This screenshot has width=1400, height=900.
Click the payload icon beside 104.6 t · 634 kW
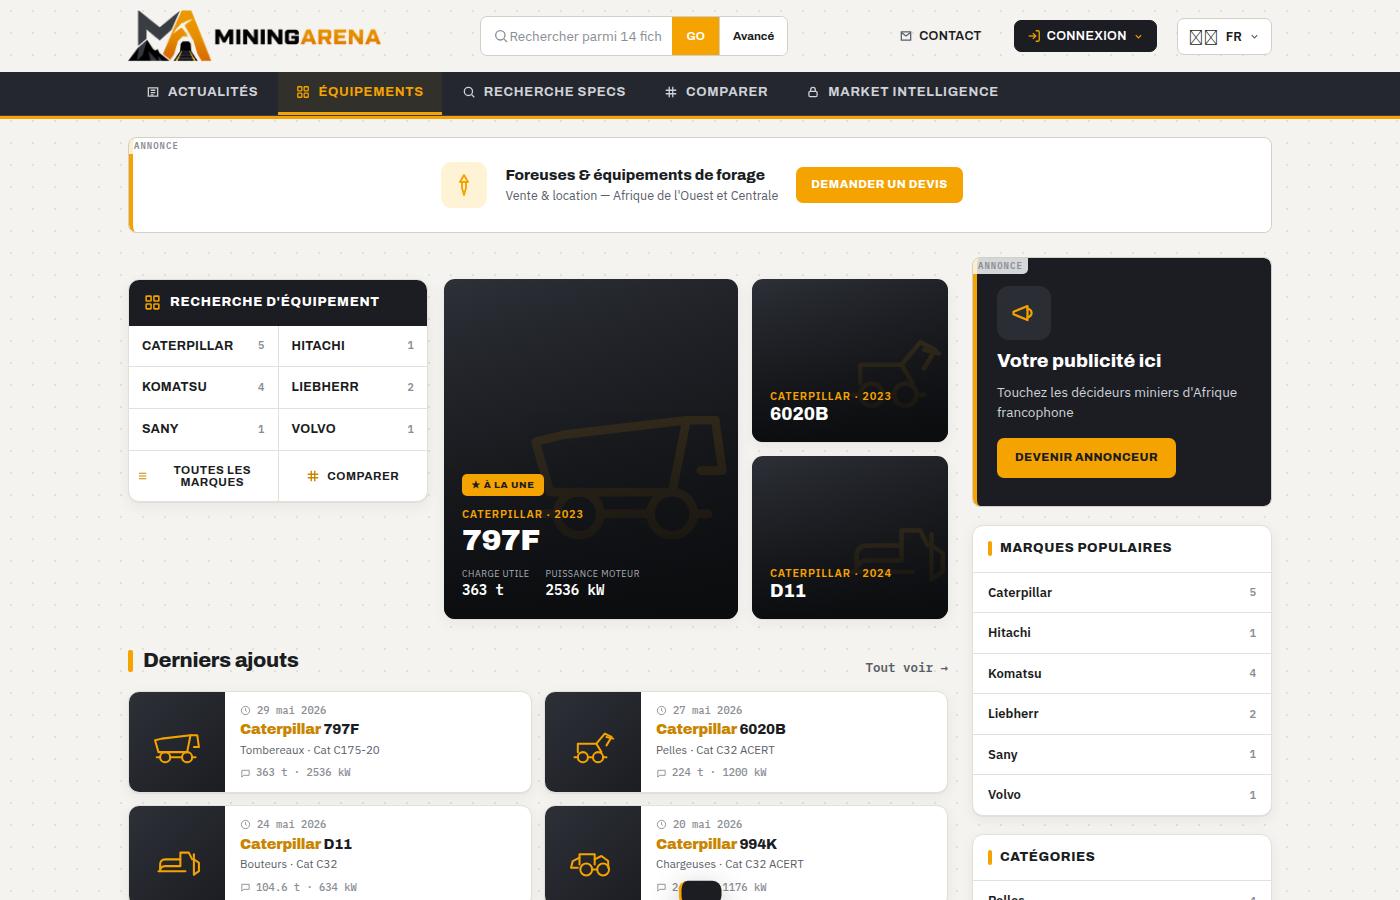coord(246,888)
